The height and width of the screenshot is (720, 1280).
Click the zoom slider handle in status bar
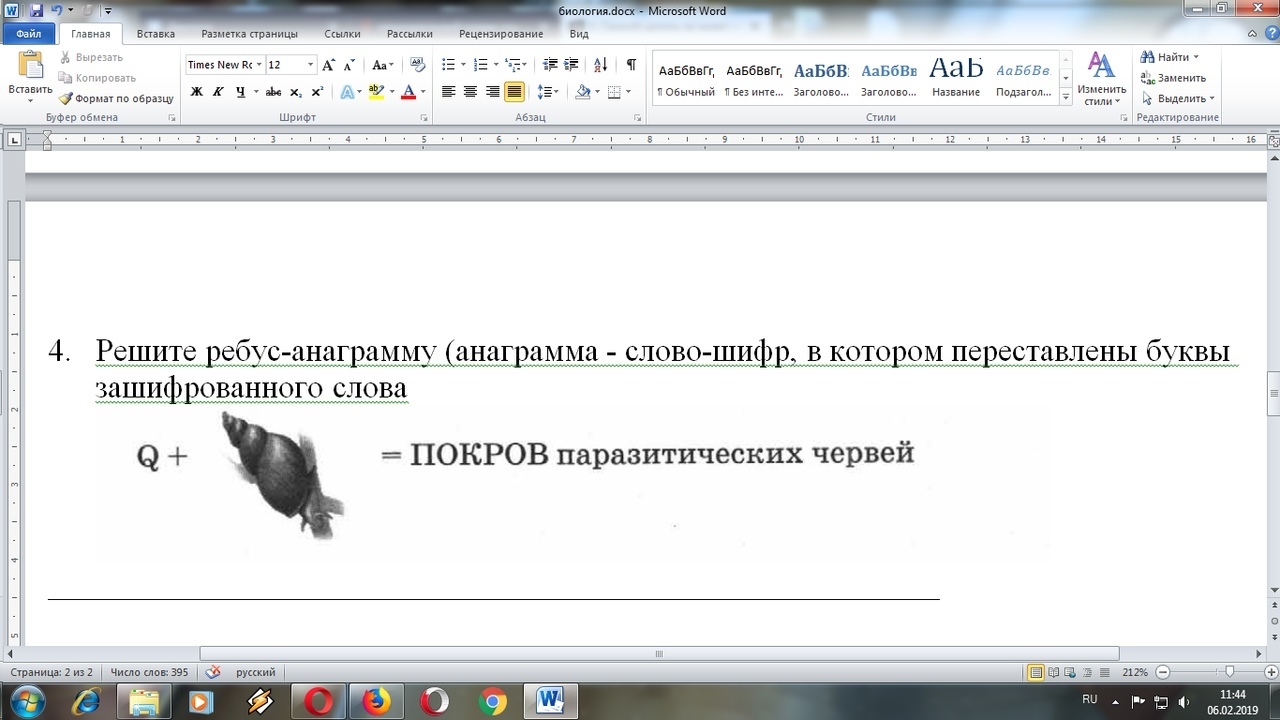pyautogui.click(x=1229, y=672)
